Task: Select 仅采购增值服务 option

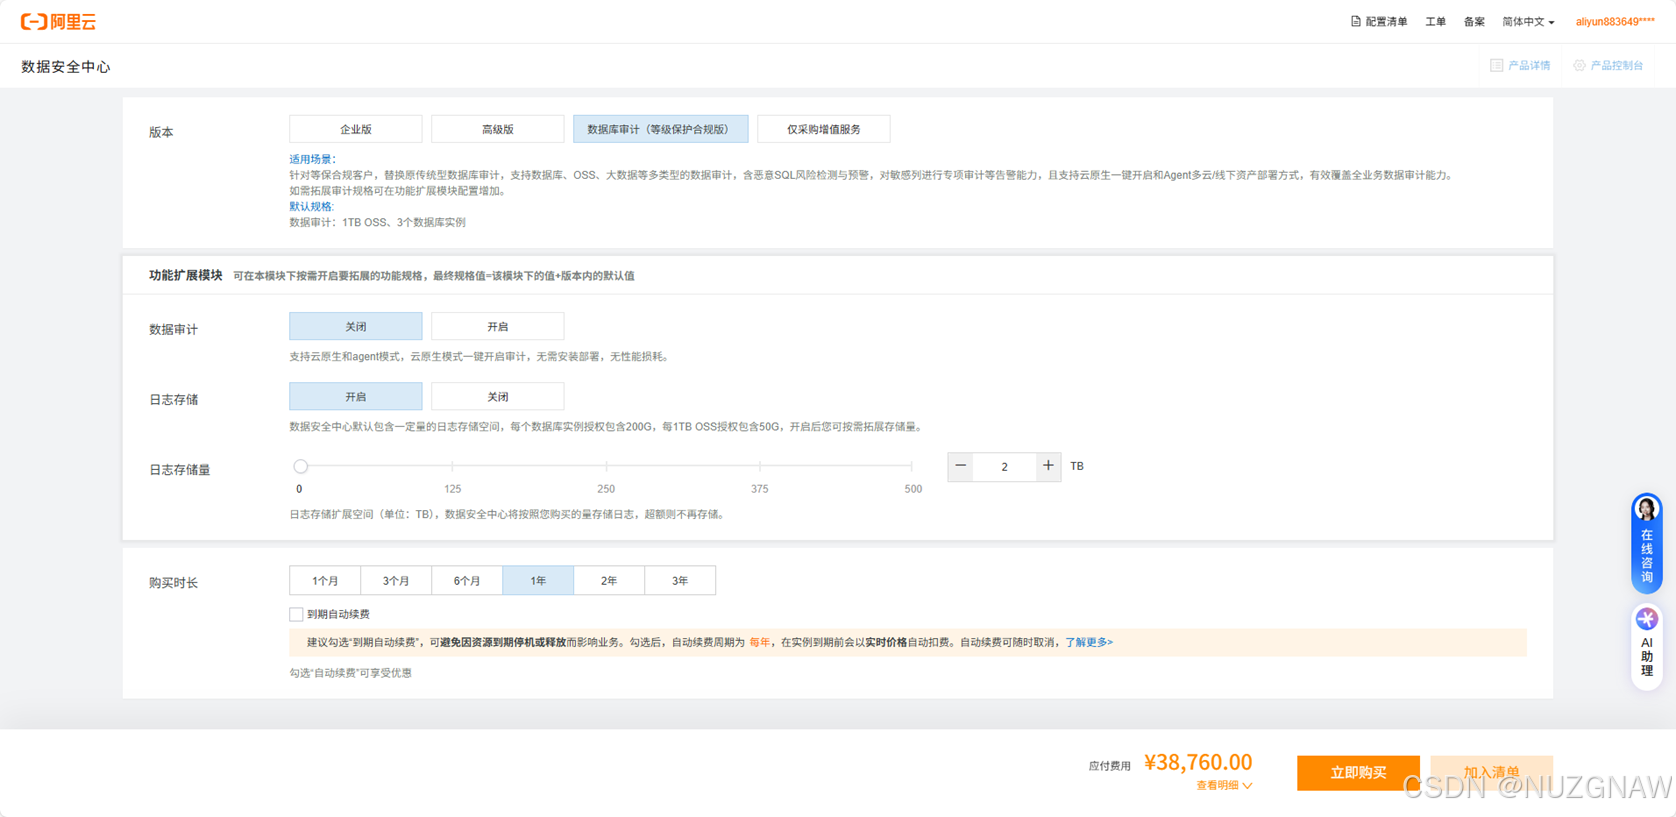Action: [824, 129]
